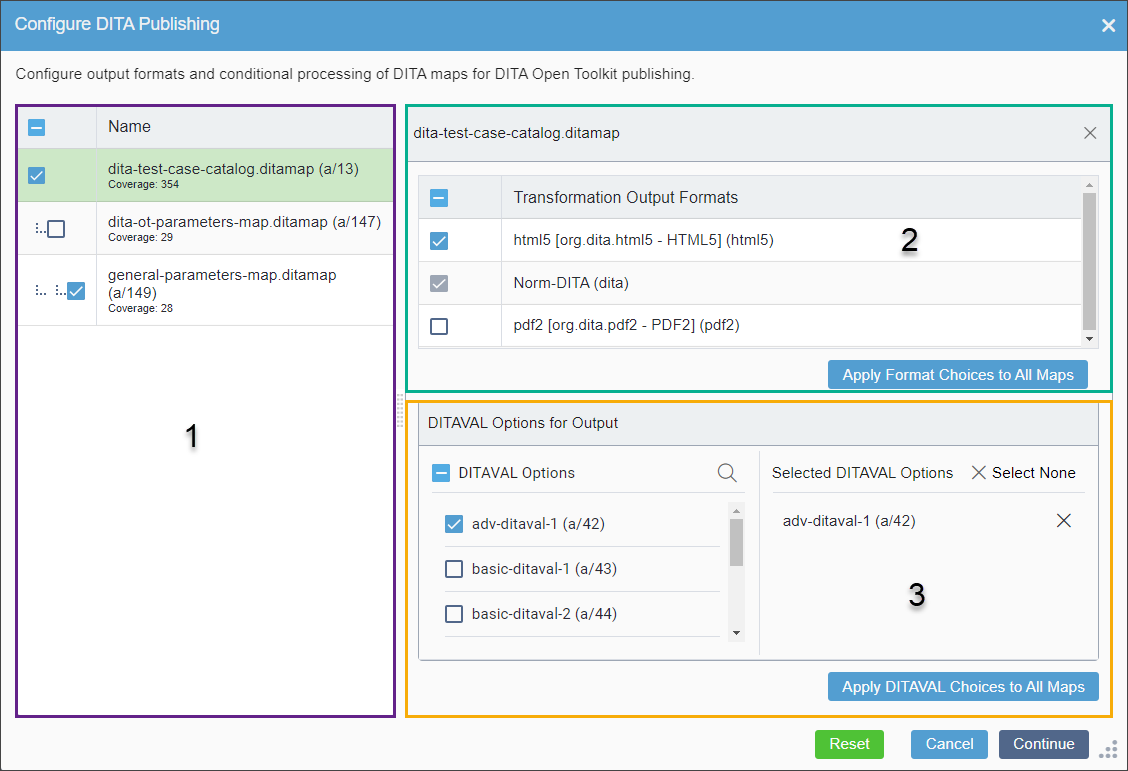Remove adv-ditaval-1 from selected DITAVAL options
Viewport: 1128px width, 771px height.
click(x=1063, y=521)
